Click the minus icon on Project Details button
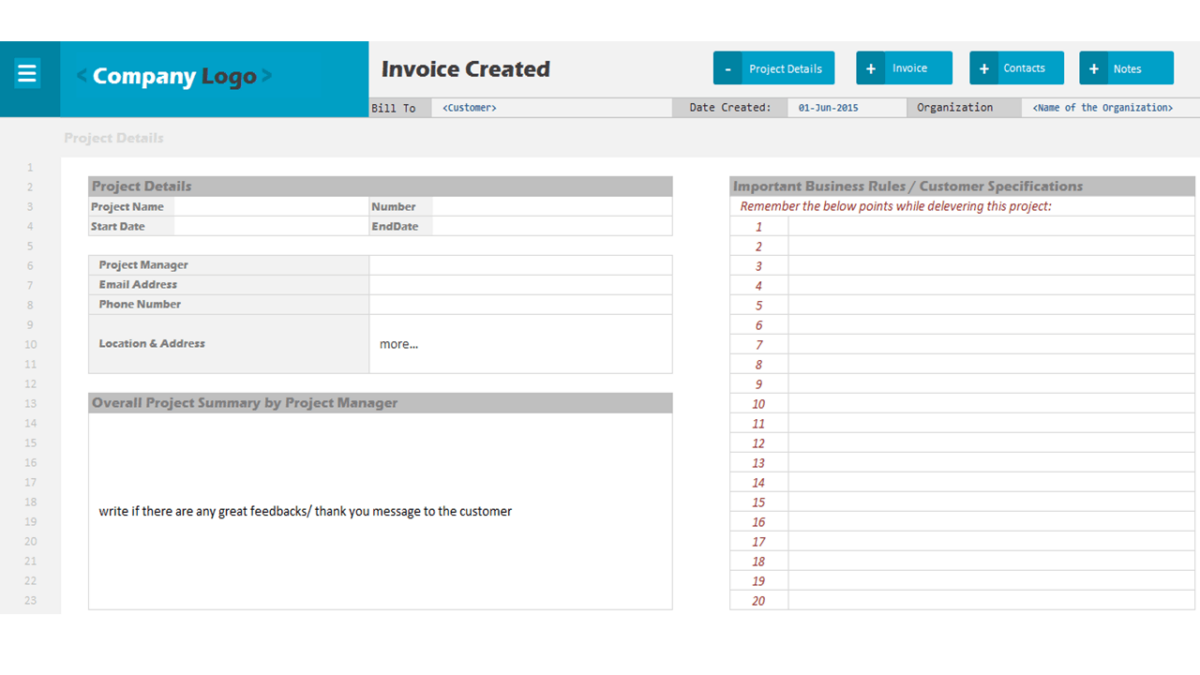Screen dimensions: 1200x675 [x=726, y=67]
